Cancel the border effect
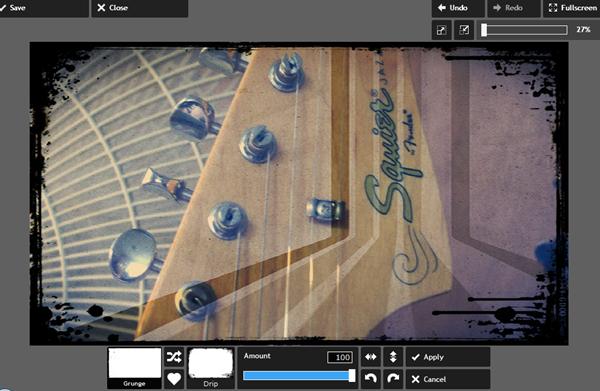 [x=448, y=379]
